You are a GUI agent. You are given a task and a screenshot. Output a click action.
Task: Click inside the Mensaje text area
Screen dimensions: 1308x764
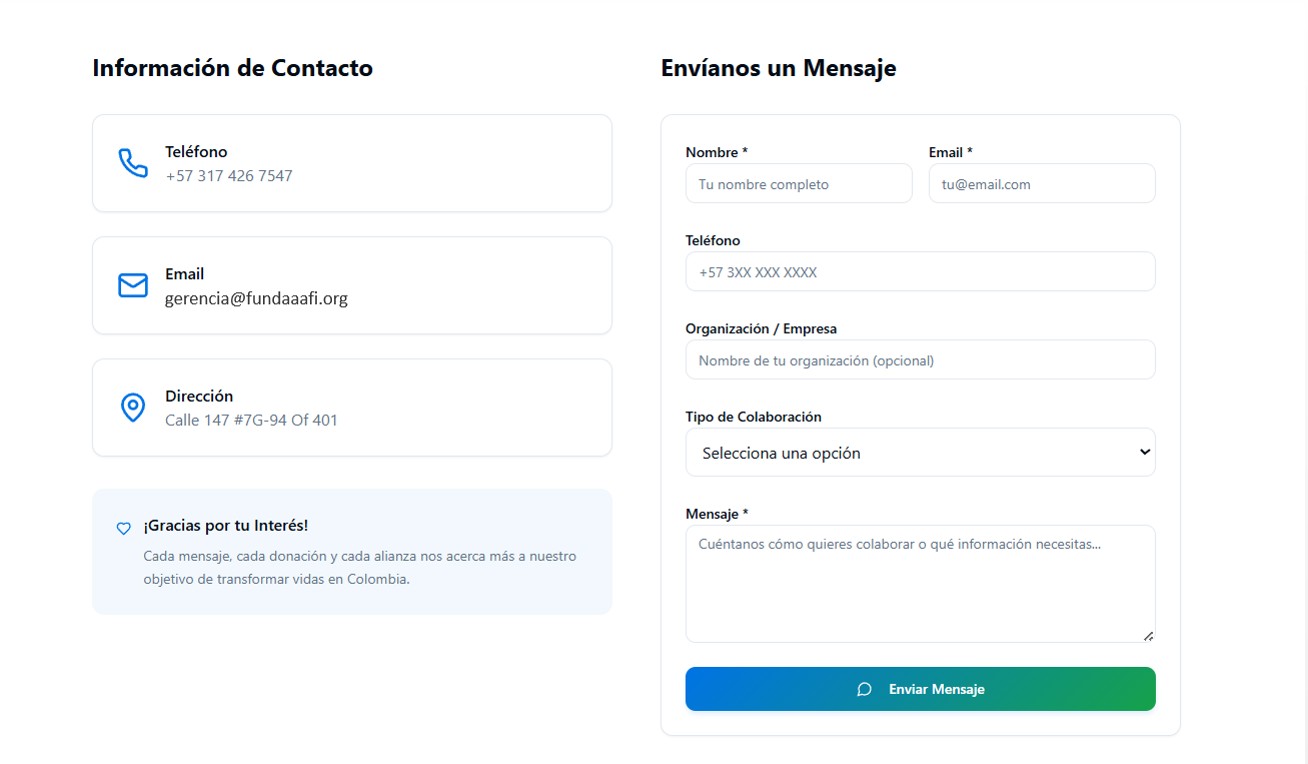(x=920, y=584)
